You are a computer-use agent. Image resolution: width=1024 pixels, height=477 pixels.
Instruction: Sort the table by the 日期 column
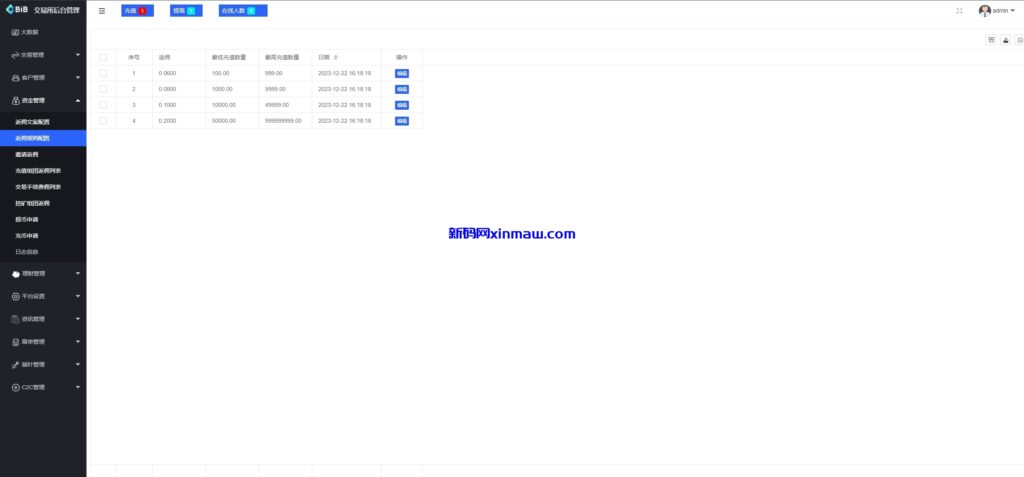click(336, 58)
